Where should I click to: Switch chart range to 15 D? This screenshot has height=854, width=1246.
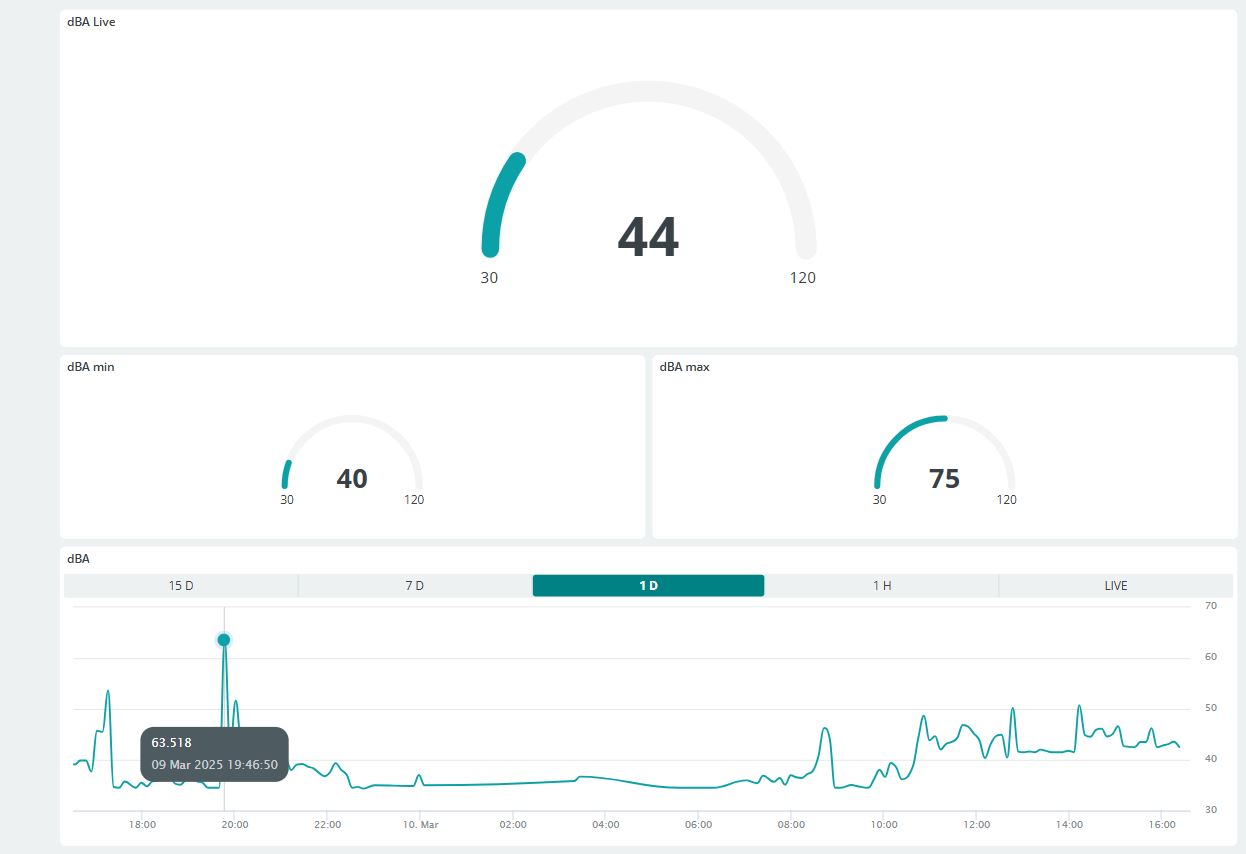click(x=181, y=586)
